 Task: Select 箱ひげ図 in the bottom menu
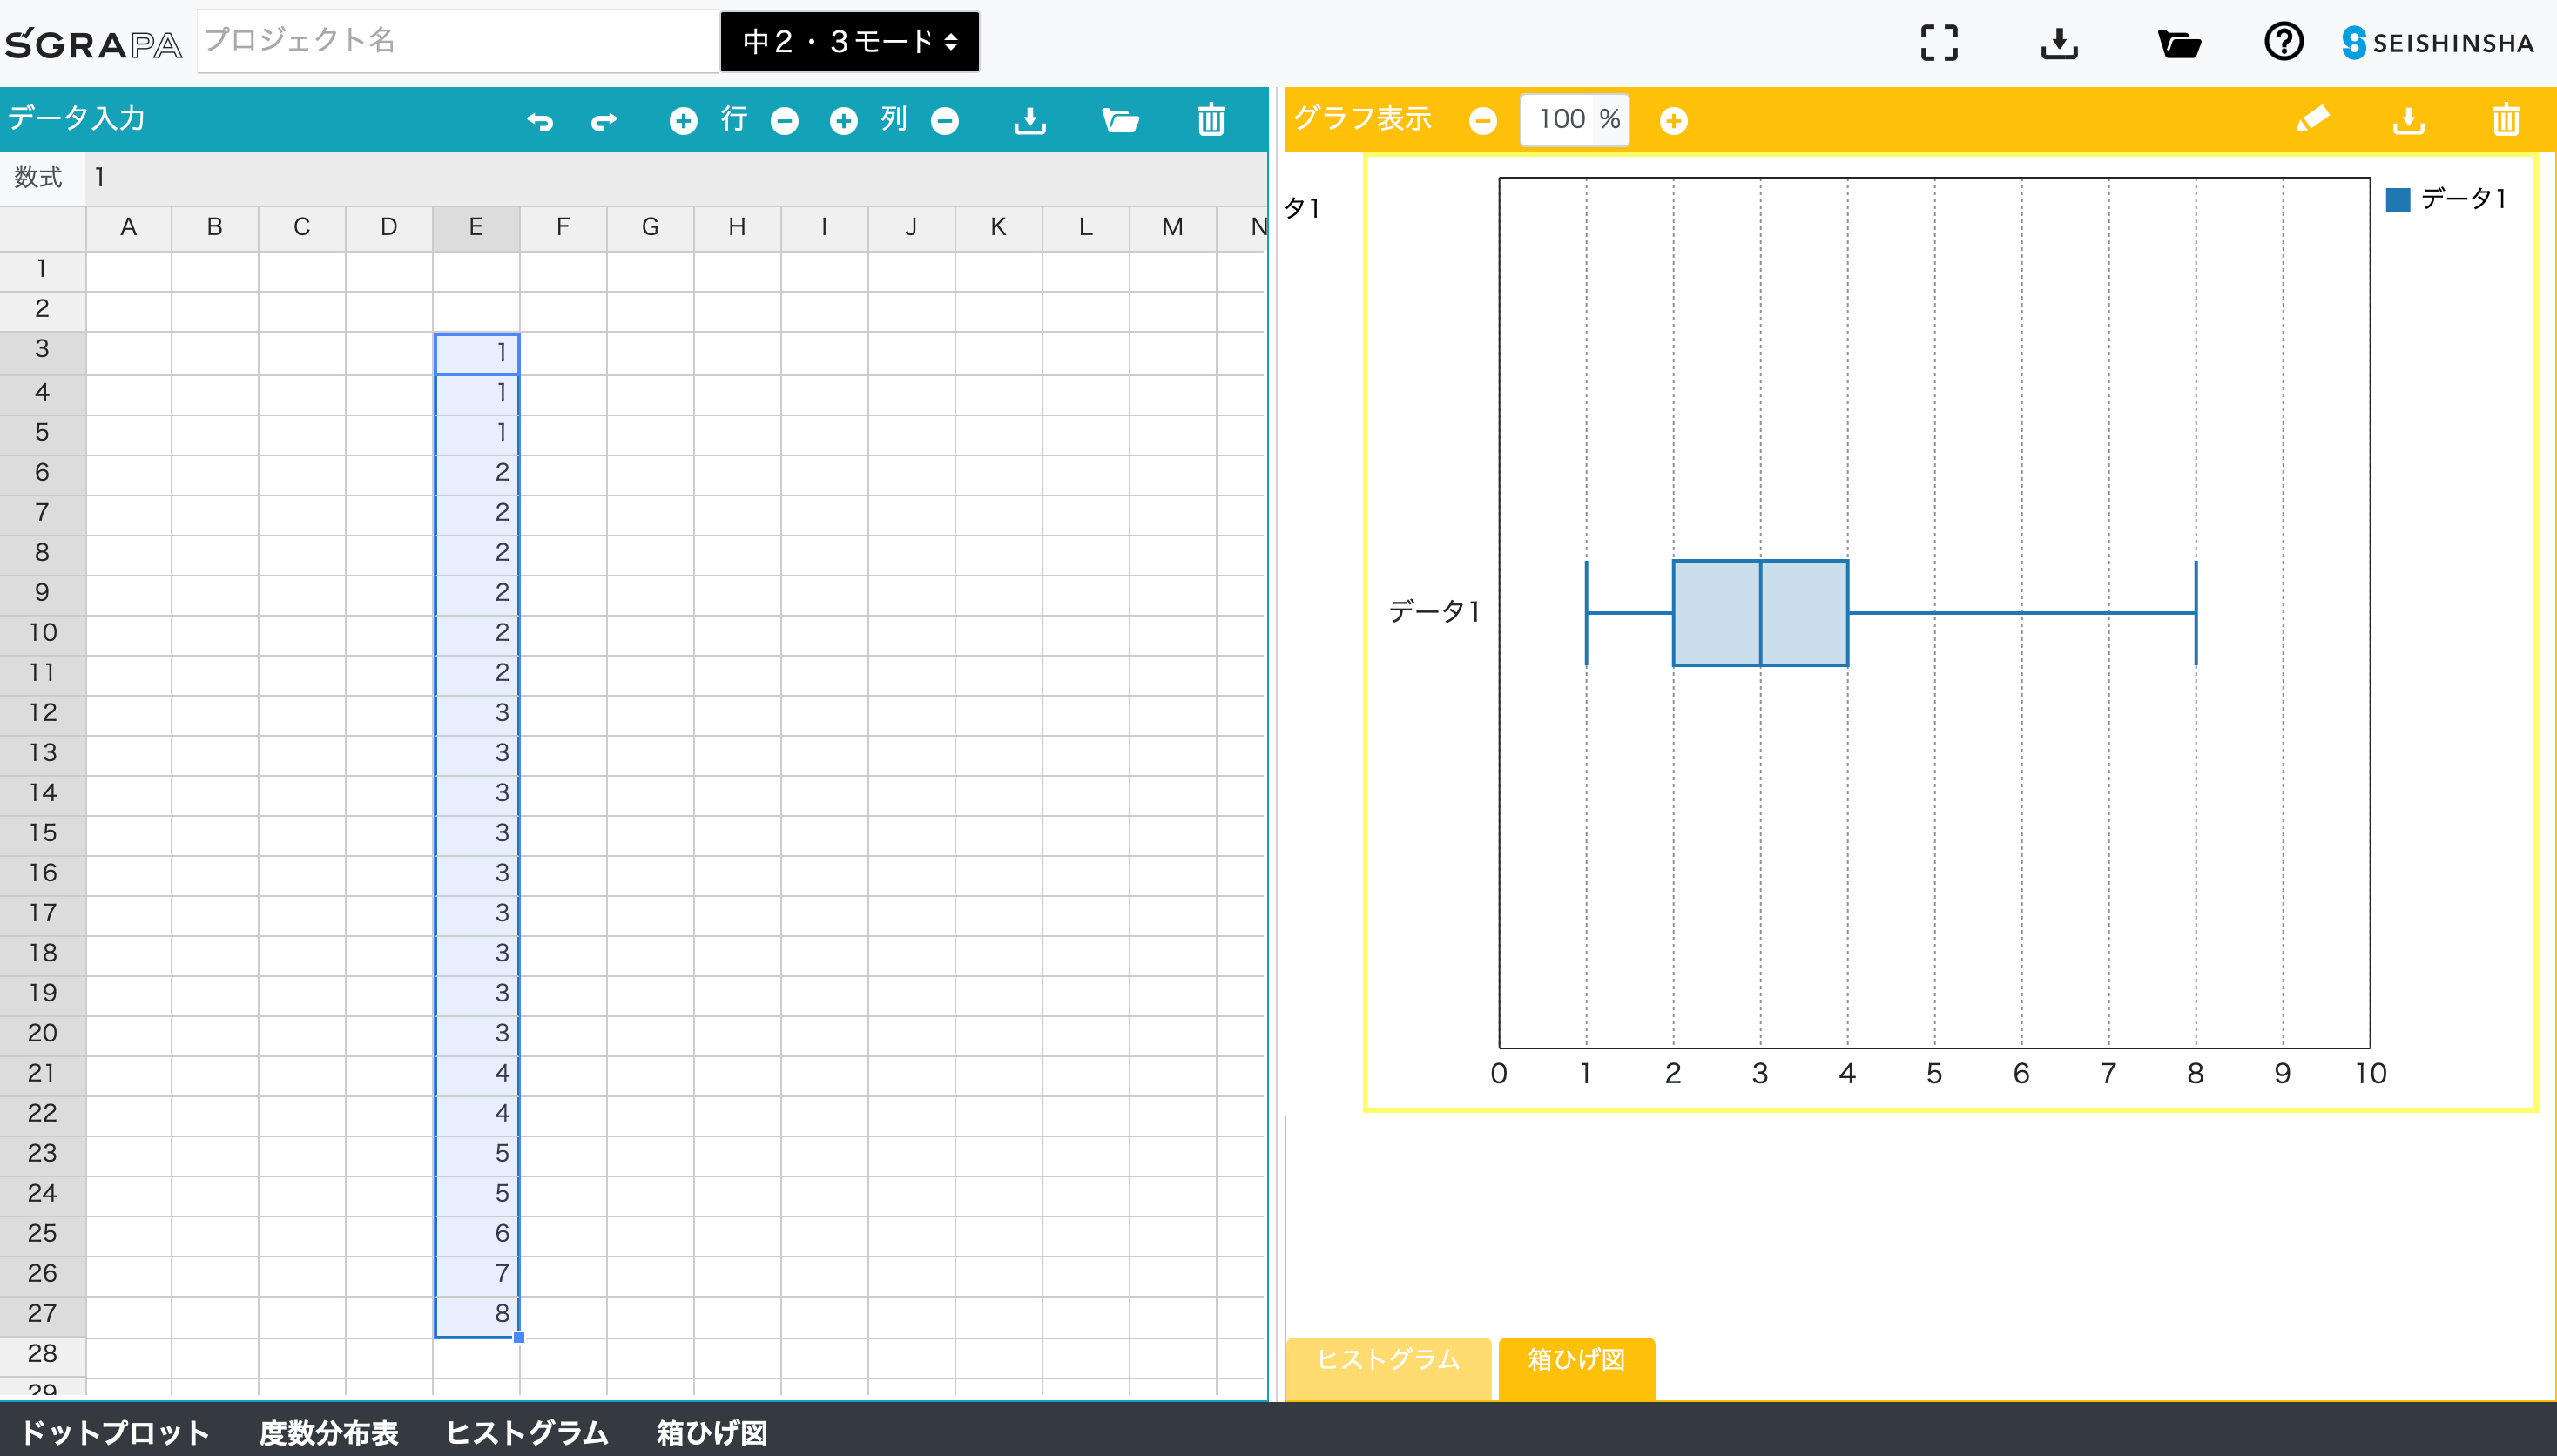pyautogui.click(x=712, y=1432)
